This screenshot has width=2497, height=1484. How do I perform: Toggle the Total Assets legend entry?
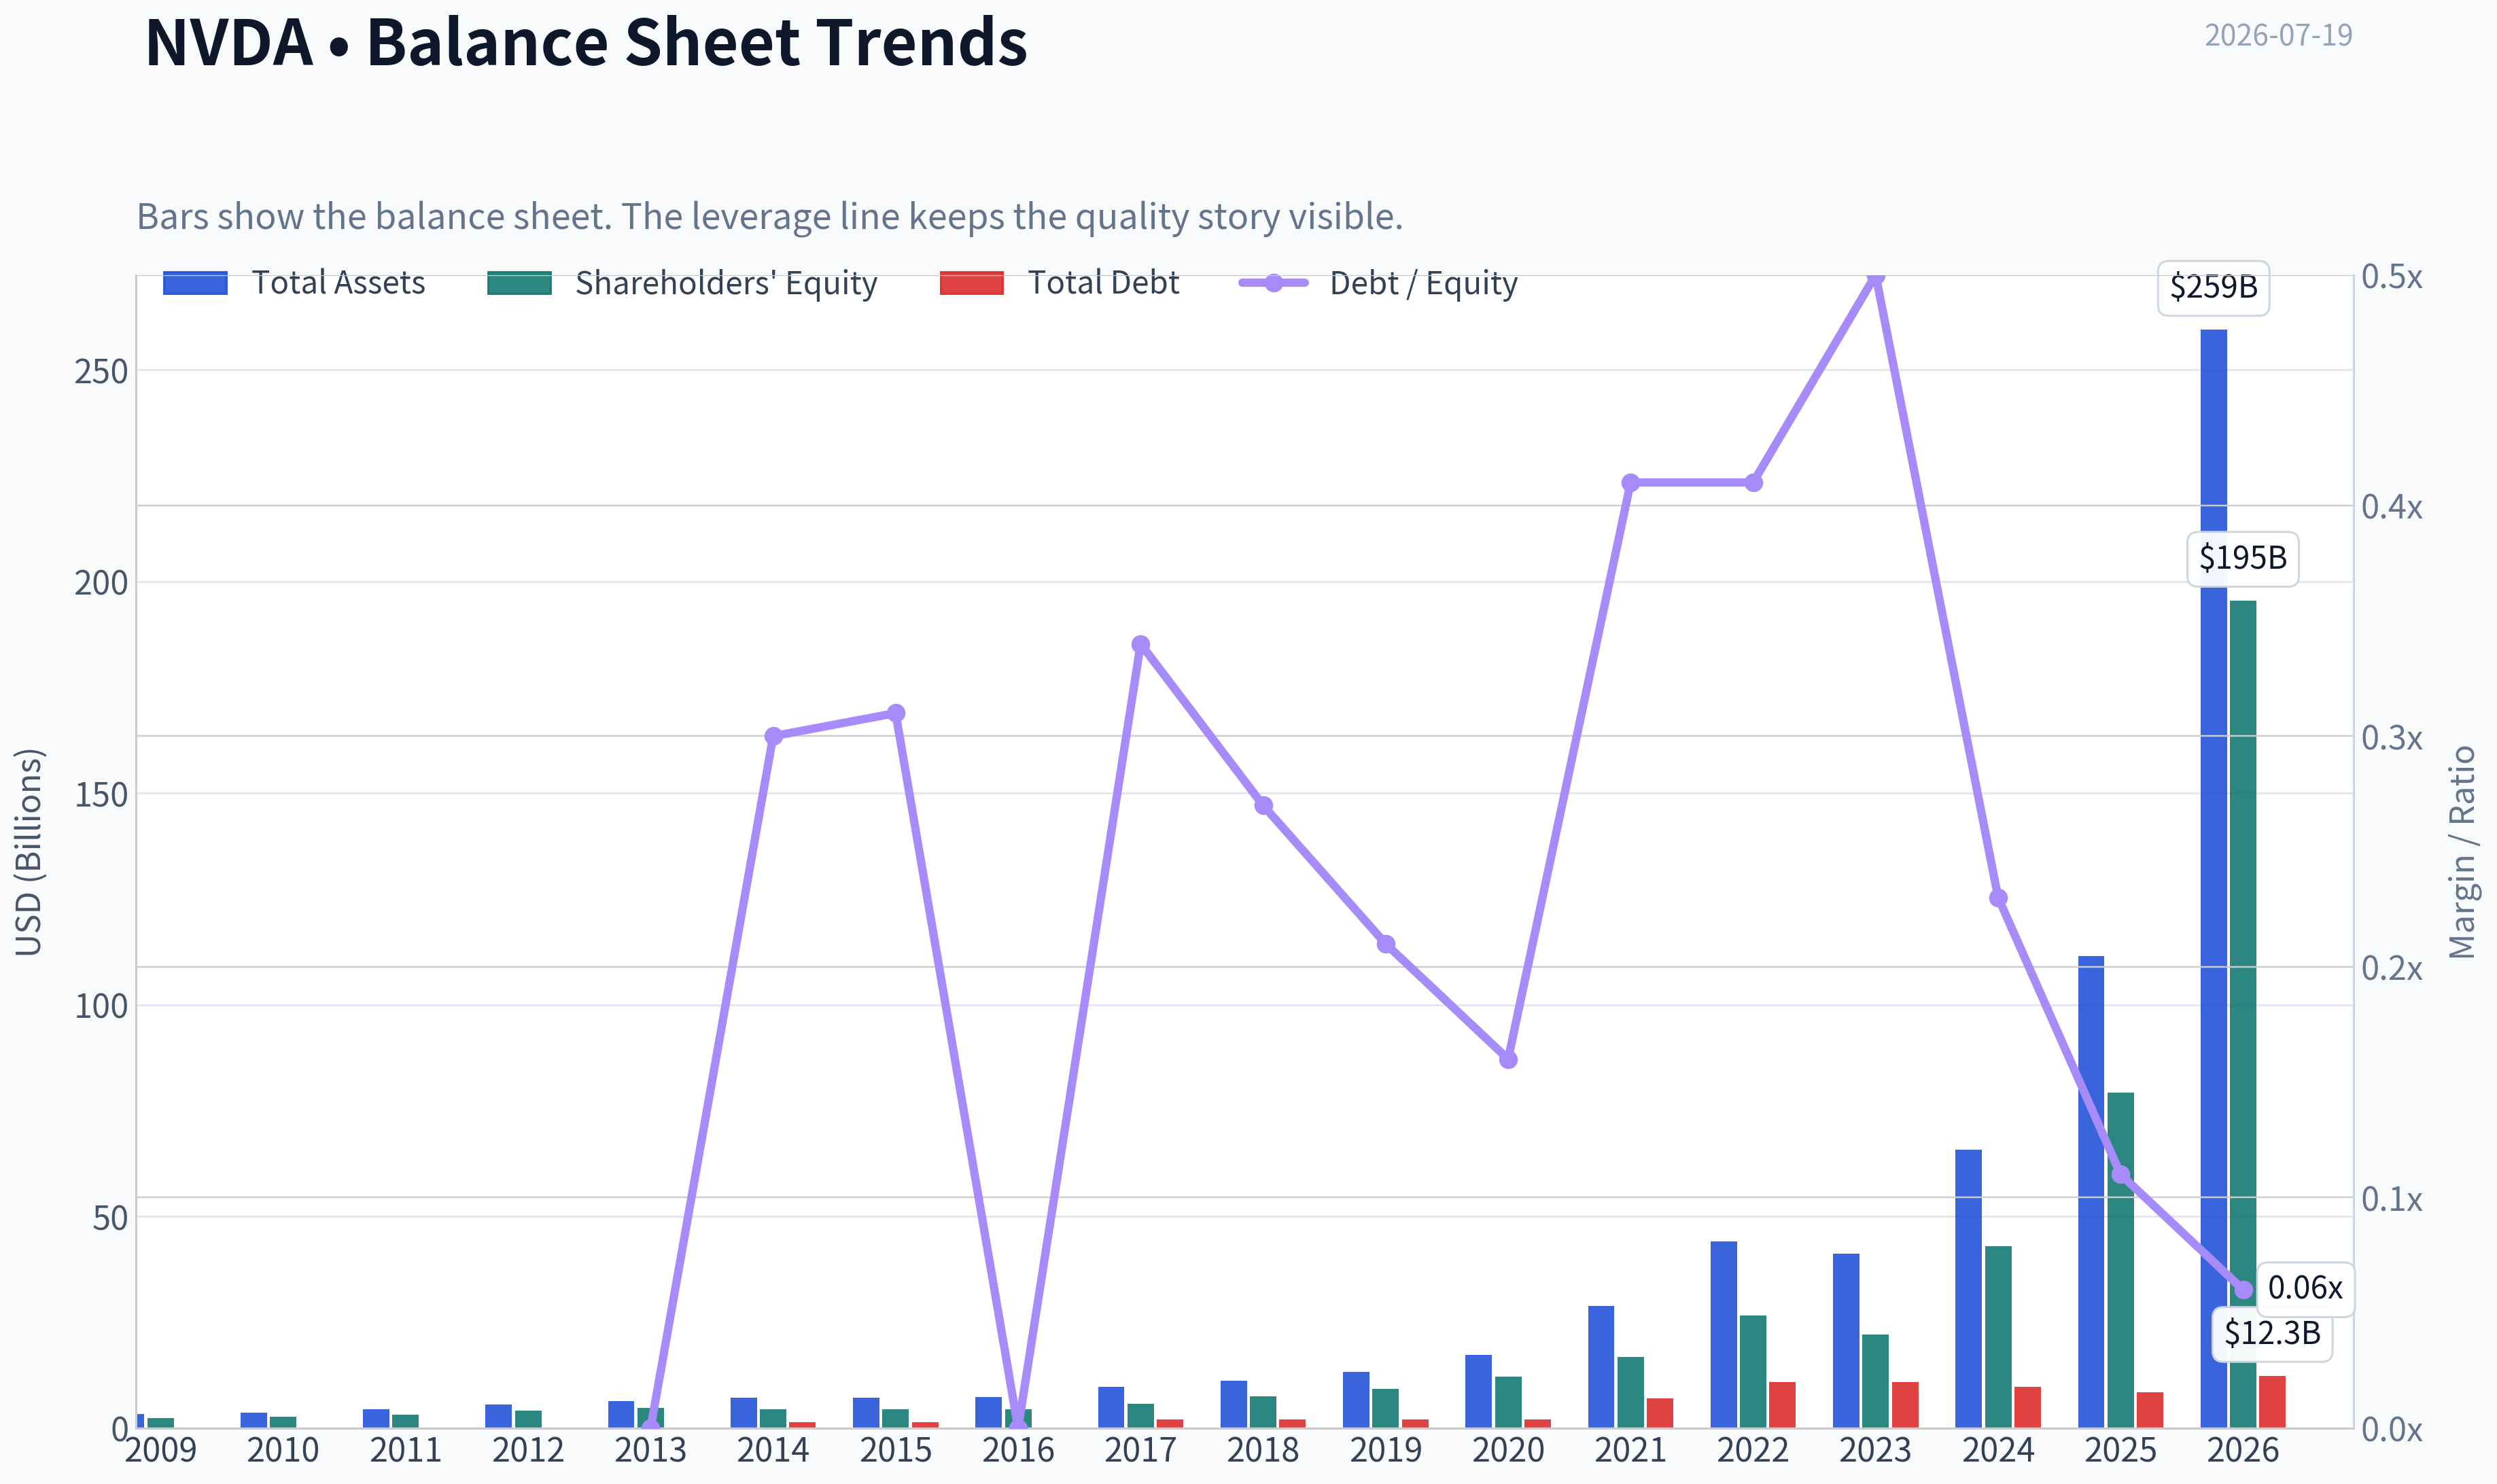click(294, 283)
